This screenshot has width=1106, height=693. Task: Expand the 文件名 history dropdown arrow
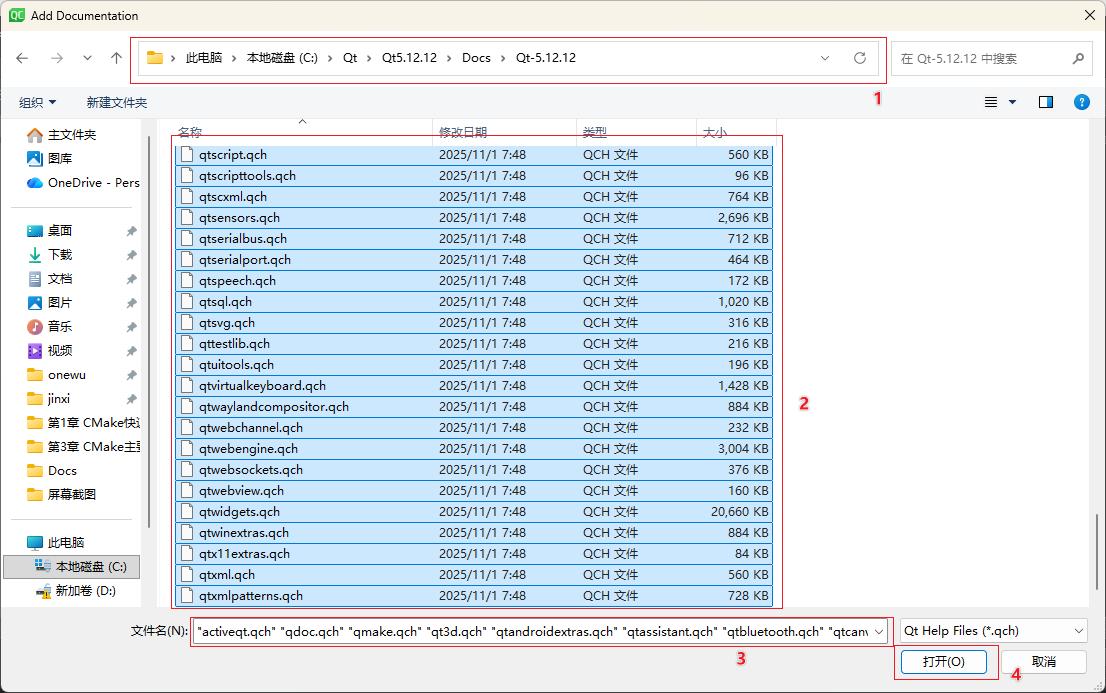[879, 632]
